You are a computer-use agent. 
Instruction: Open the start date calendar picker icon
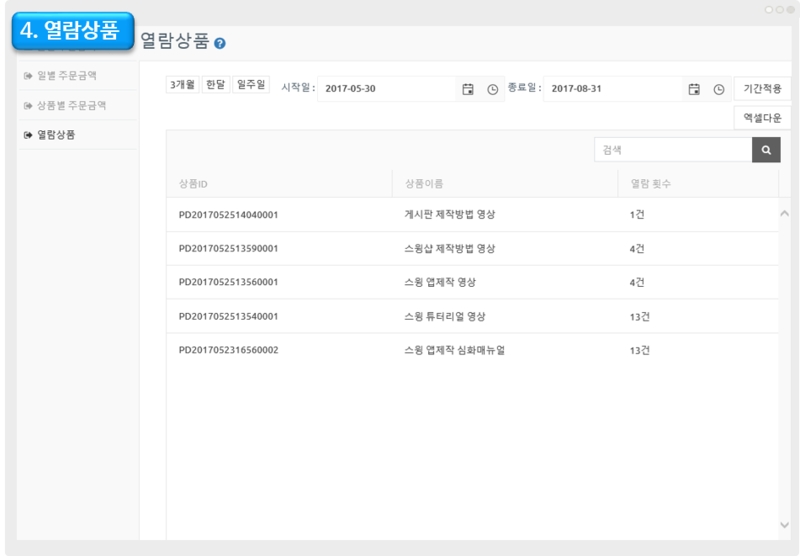click(468, 89)
